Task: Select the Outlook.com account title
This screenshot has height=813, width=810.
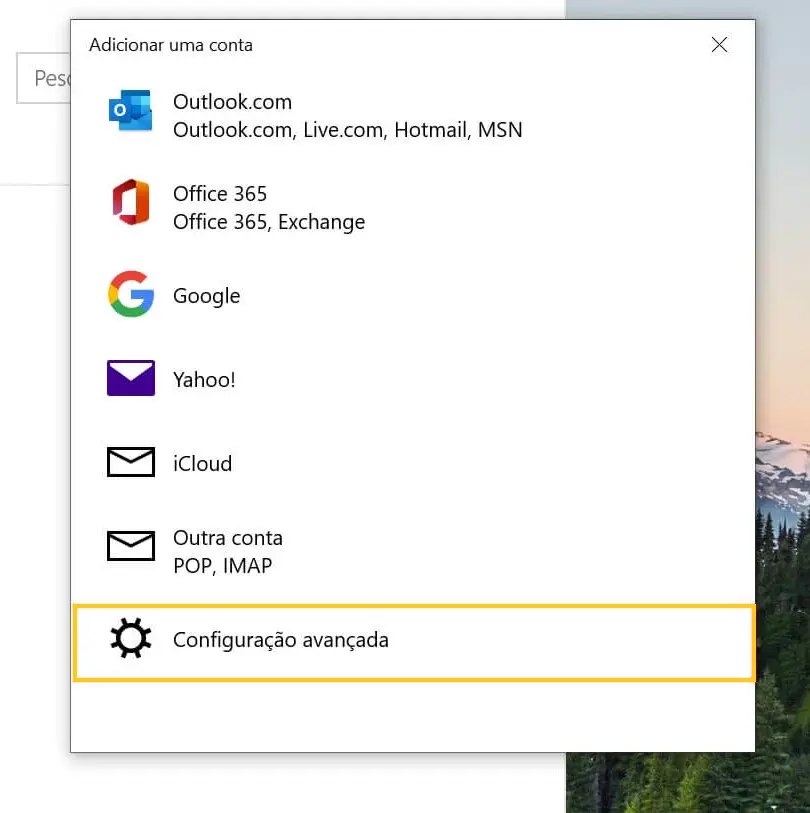Action: (x=232, y=102)
